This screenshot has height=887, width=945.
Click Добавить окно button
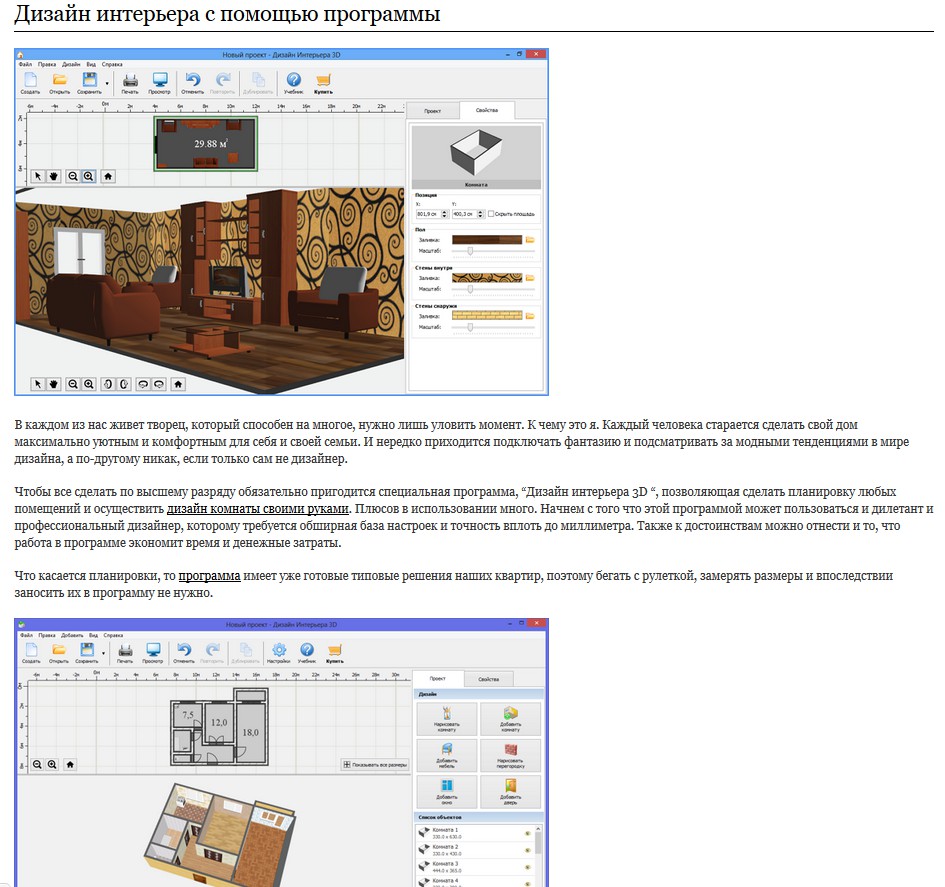click(447, 791)
